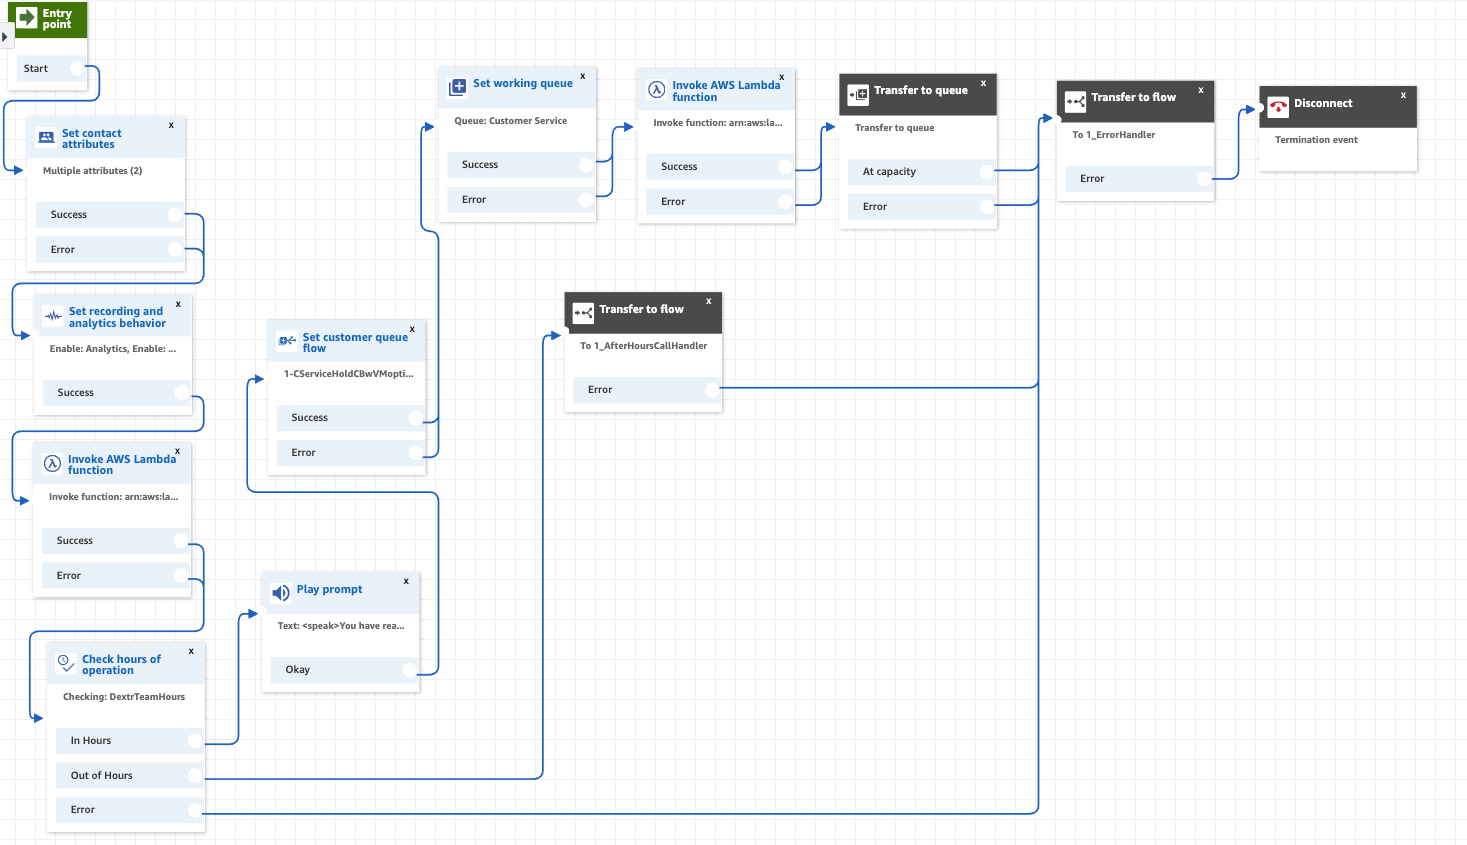
Task: Select the Set recording and analytics waveform icon
Action: coord(53,316)
